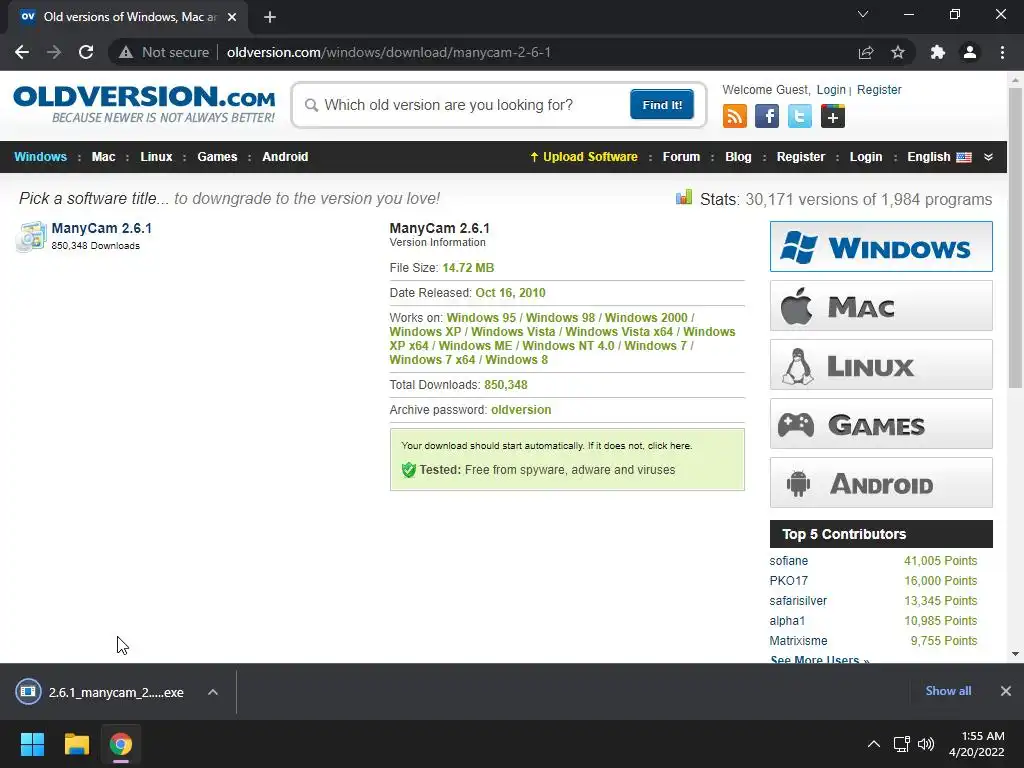Click here to start download manually

click(x=669, y=446)
